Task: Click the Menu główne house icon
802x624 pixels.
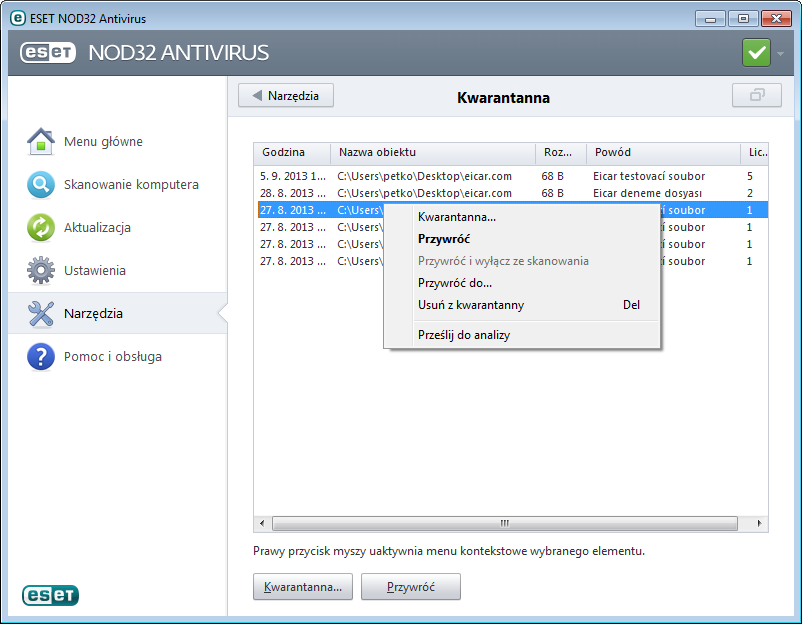Action: pyautogui.click(x=41, y=141)
